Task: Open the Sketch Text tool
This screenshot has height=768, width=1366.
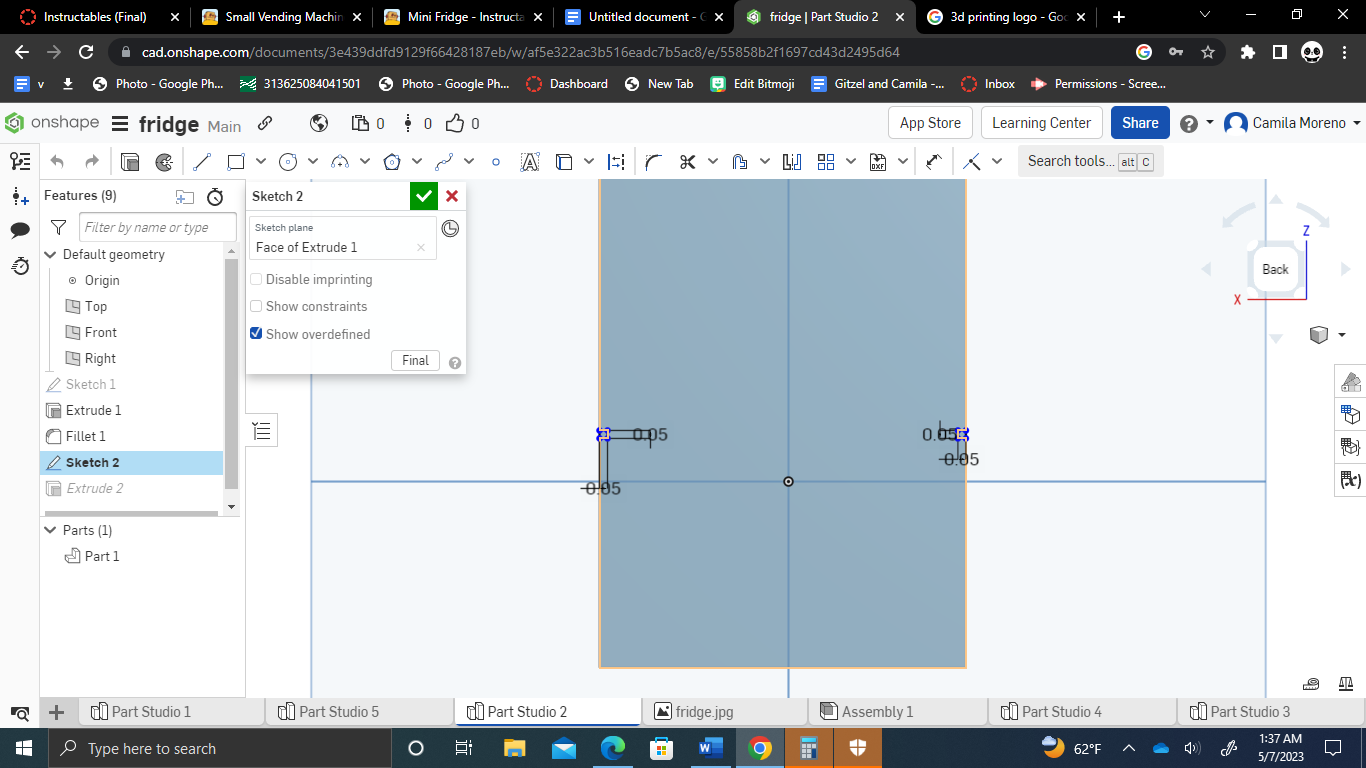Action: coord(528,160)
